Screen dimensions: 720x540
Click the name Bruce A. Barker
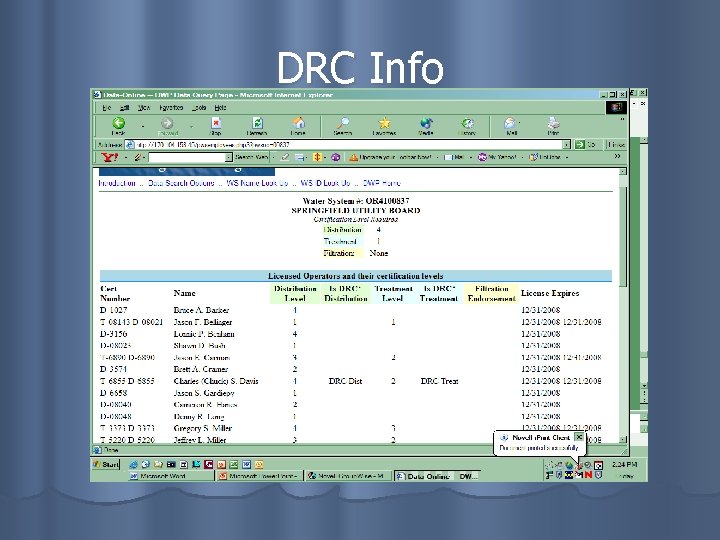[201, 310]
